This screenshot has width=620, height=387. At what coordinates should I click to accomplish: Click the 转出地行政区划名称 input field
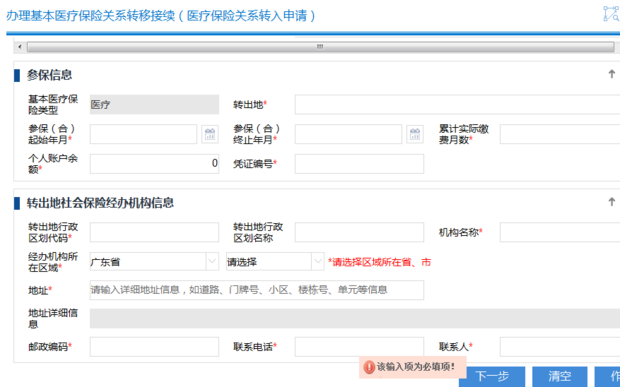(x=359, y=232)
